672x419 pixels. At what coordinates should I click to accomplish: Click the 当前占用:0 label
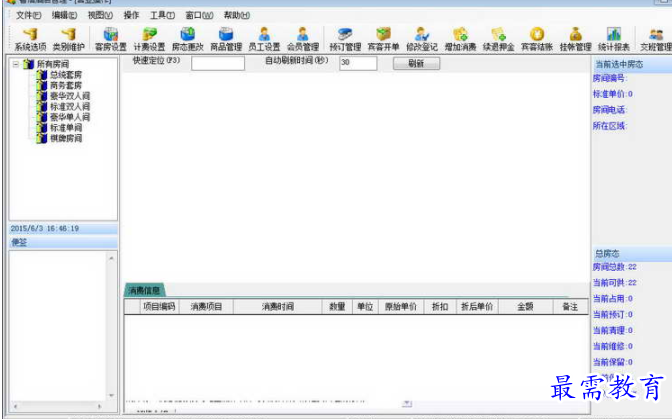(612, 299)
